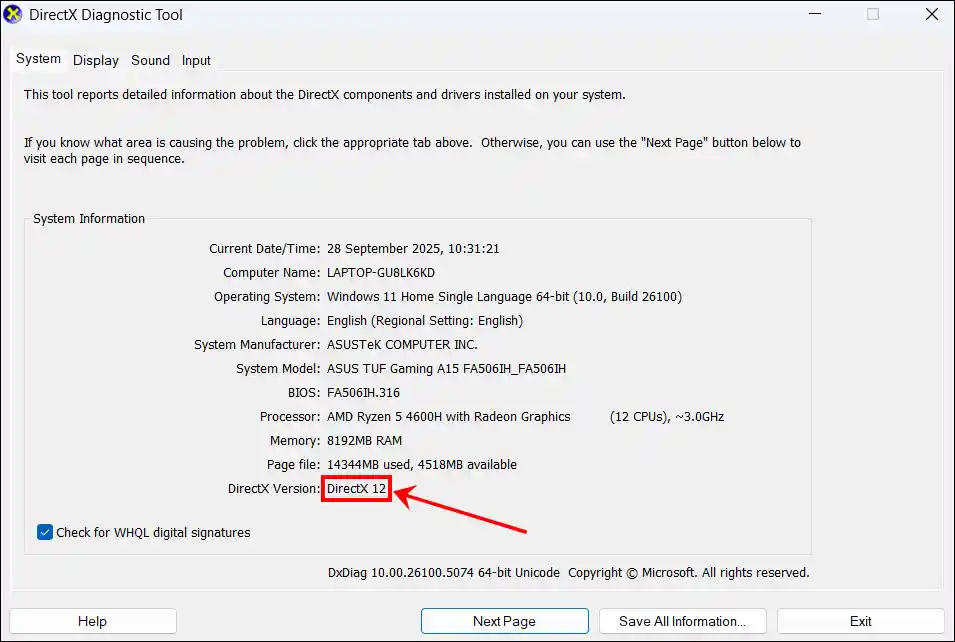Image resolution: width=955 pixels, height=642 pixels.
Task: Click the DirectX Diagnostic Tool title icon
Action: pyautogui.click(x=12, y=15)
